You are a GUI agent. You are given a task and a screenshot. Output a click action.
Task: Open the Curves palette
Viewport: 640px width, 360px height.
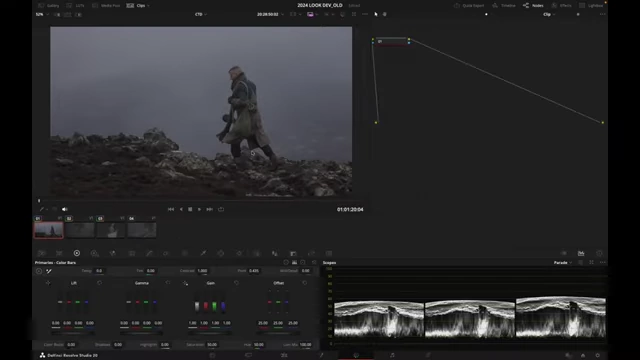click(x=149, y=253)
